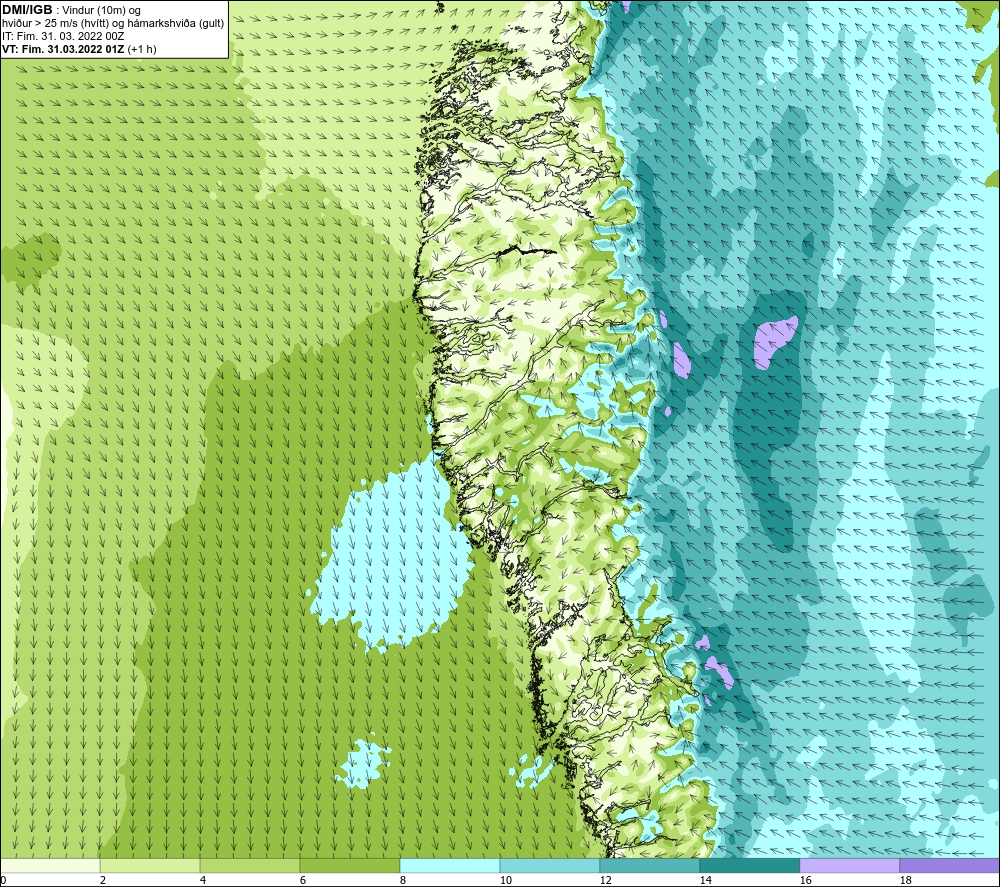Click the "4" scale label

203,880
